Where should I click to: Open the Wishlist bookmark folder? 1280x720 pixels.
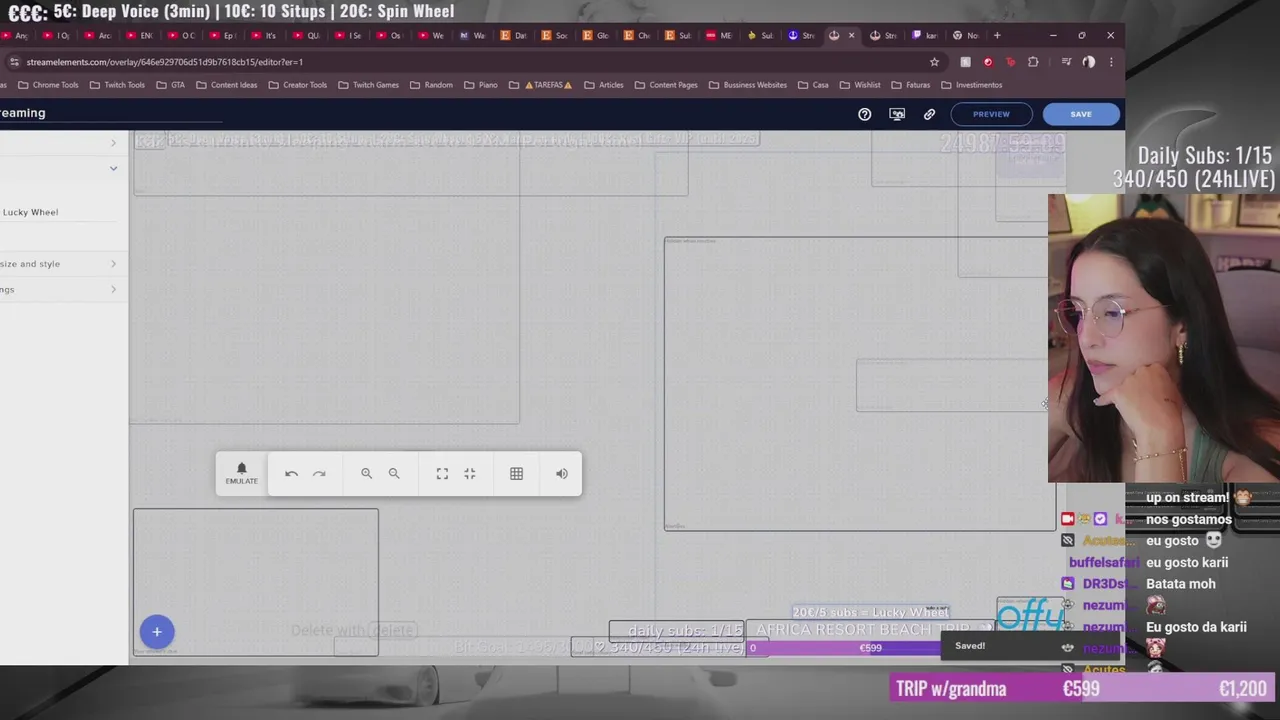pos(860,85)
